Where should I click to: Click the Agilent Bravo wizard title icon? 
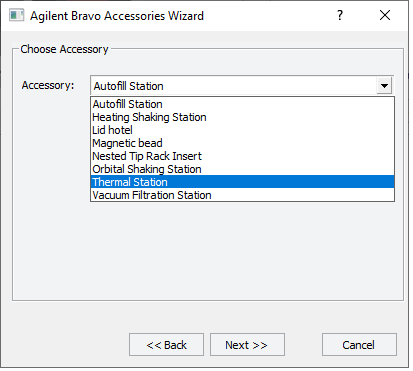pos(16,15)
